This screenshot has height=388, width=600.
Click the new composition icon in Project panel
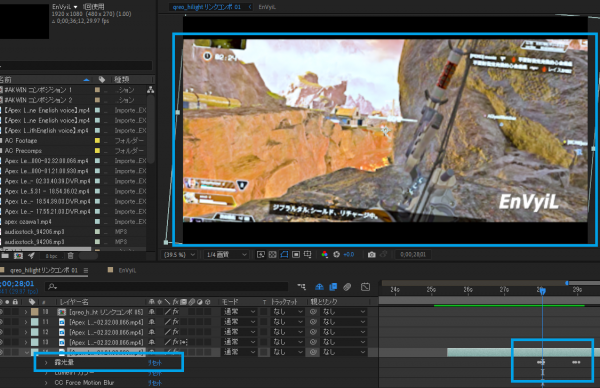(x=18, y=256)
